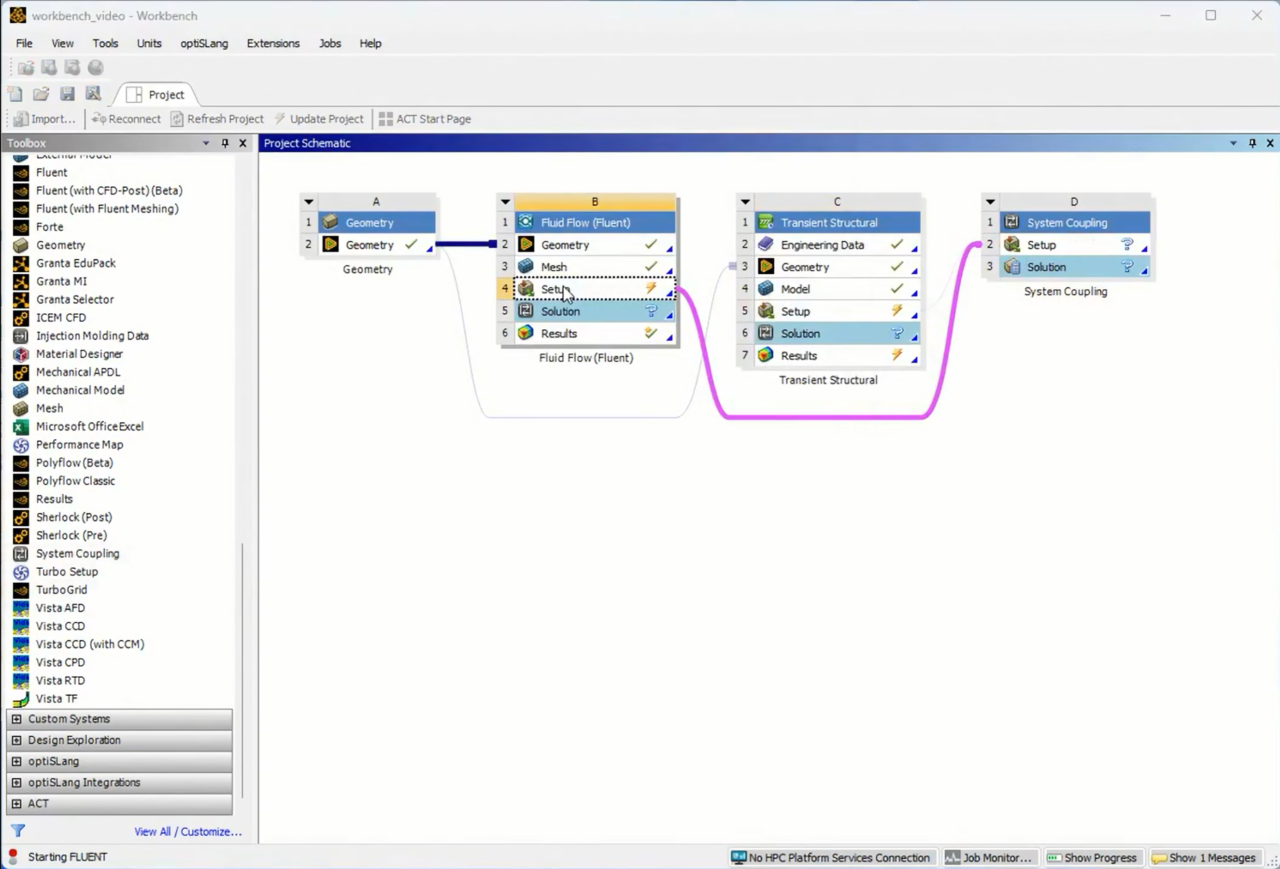This screenshot has width=1280, height=869.
Task: Open the optiSLang menu
Action: click(204, 43)
